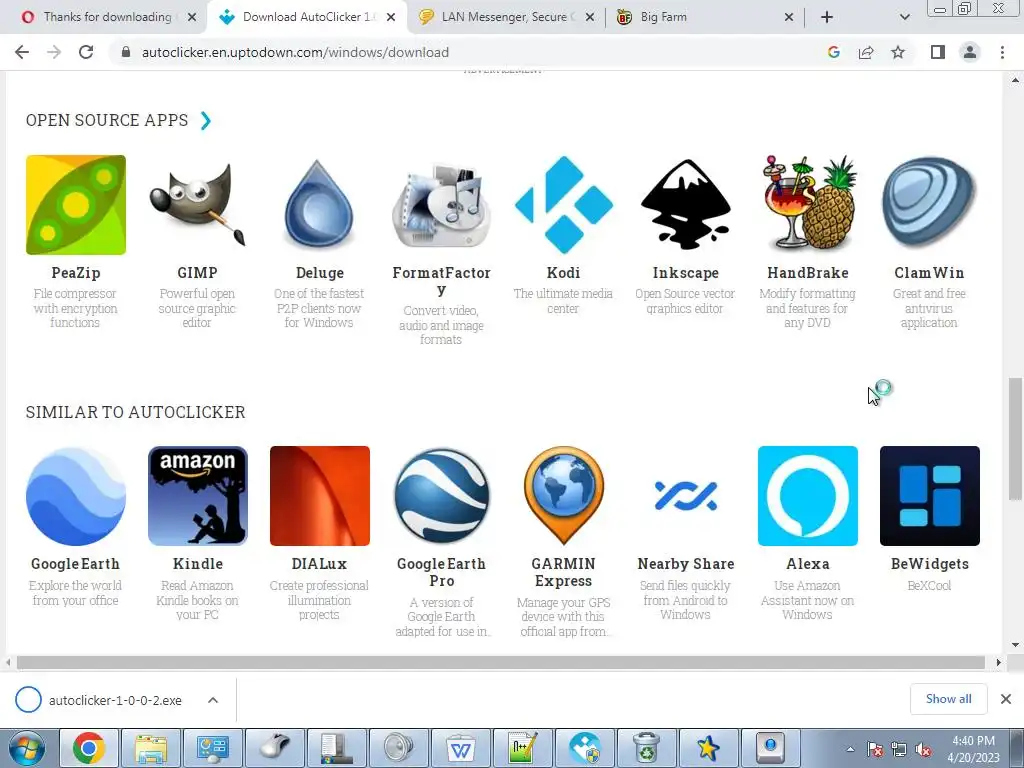This screenshot has width=1024, height=768.
Task: Open the Inkscape app icon
Action: [x=686, y=205]
